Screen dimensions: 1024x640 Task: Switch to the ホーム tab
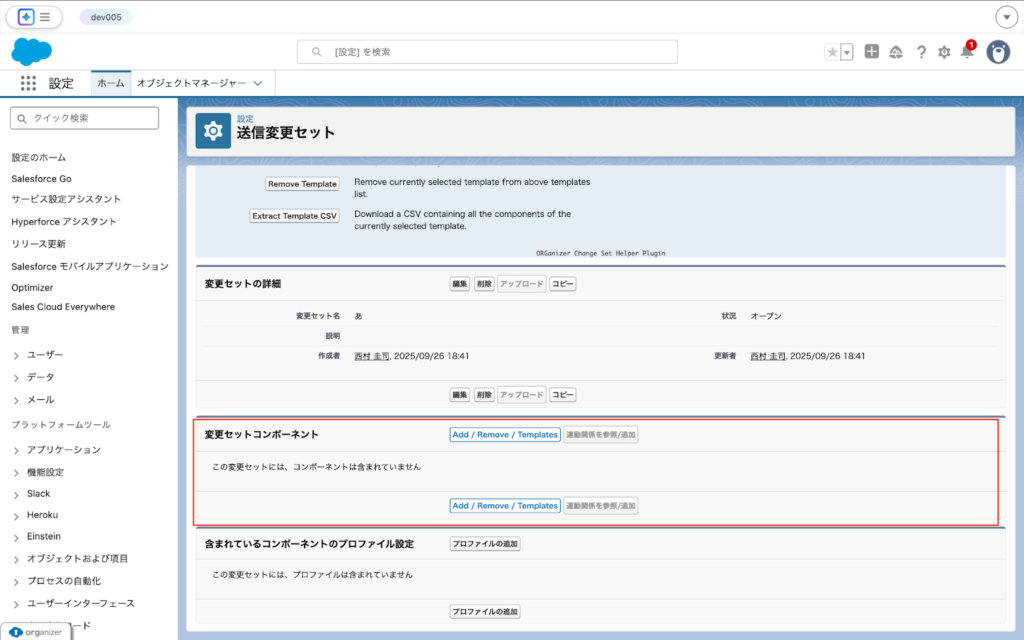[x=110, y=83]
